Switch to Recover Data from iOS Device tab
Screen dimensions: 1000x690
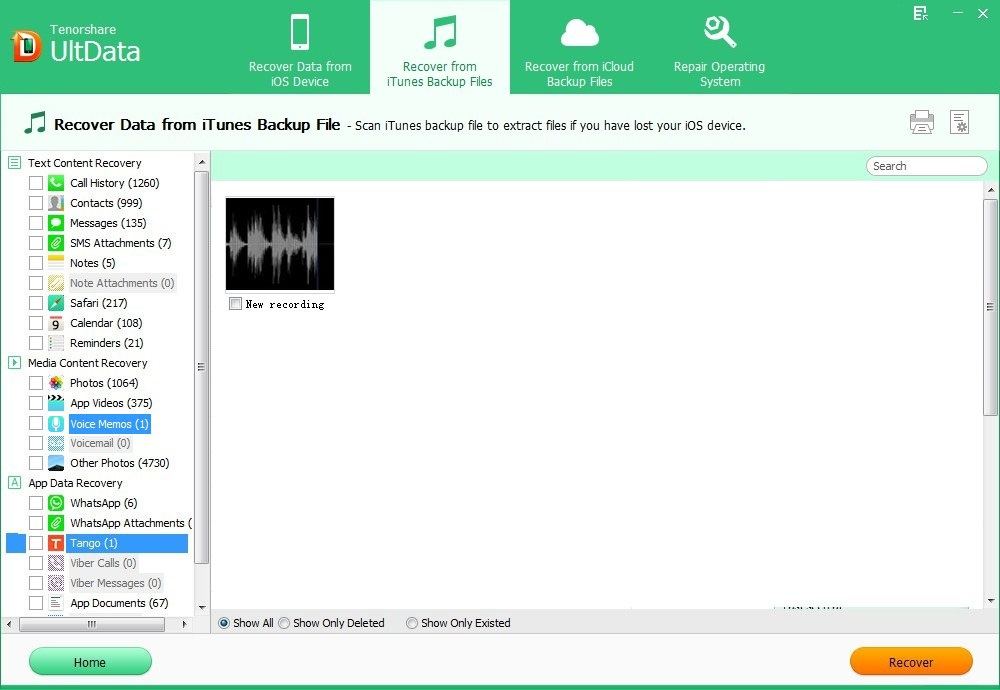(x=300, y=47)
